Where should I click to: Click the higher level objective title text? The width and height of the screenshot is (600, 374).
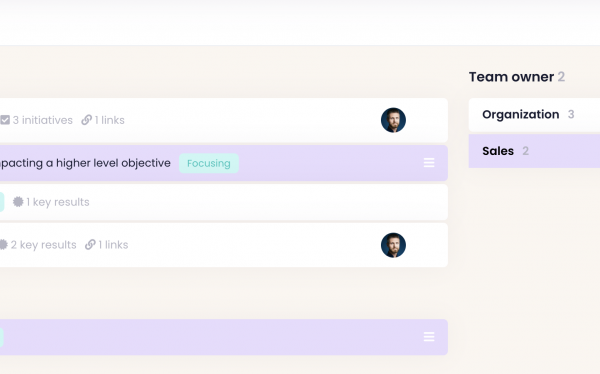[85, 163]
